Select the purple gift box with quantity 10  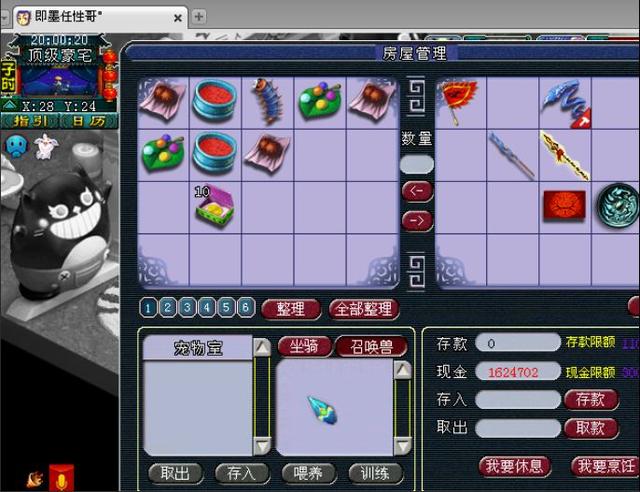point(215,206)
